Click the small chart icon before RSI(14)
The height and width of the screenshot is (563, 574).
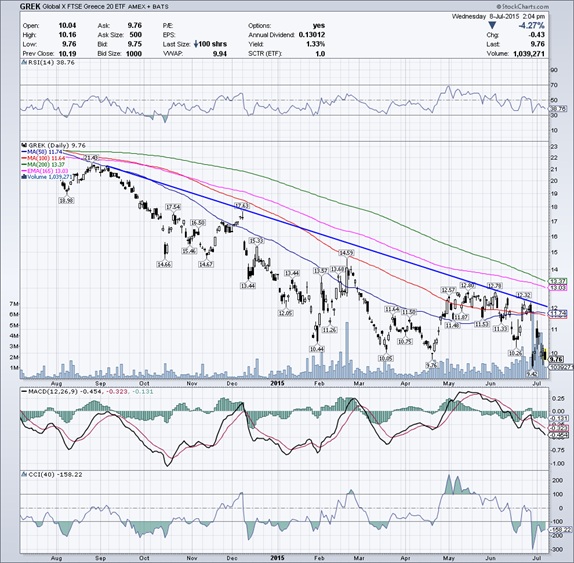[x=25, y=63]
